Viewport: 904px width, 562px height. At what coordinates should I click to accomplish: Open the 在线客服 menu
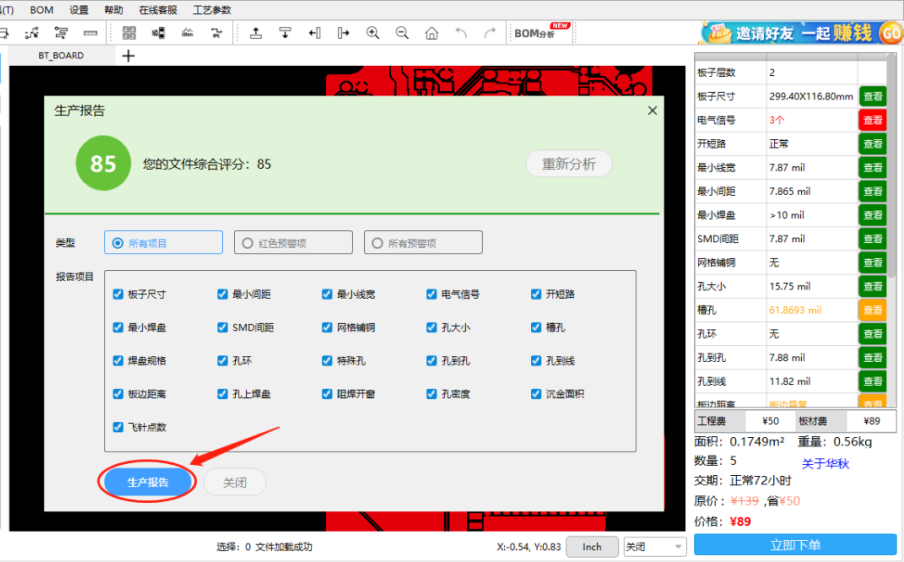158,10
